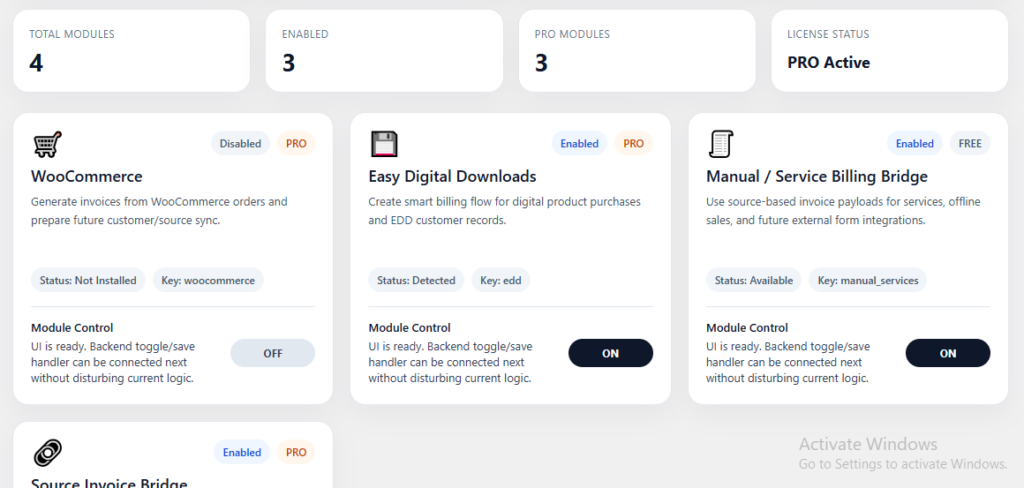This screenshot has height=488, width=1024.
Task: Click the 'Status: Available' tag
Action: (754, 280)
